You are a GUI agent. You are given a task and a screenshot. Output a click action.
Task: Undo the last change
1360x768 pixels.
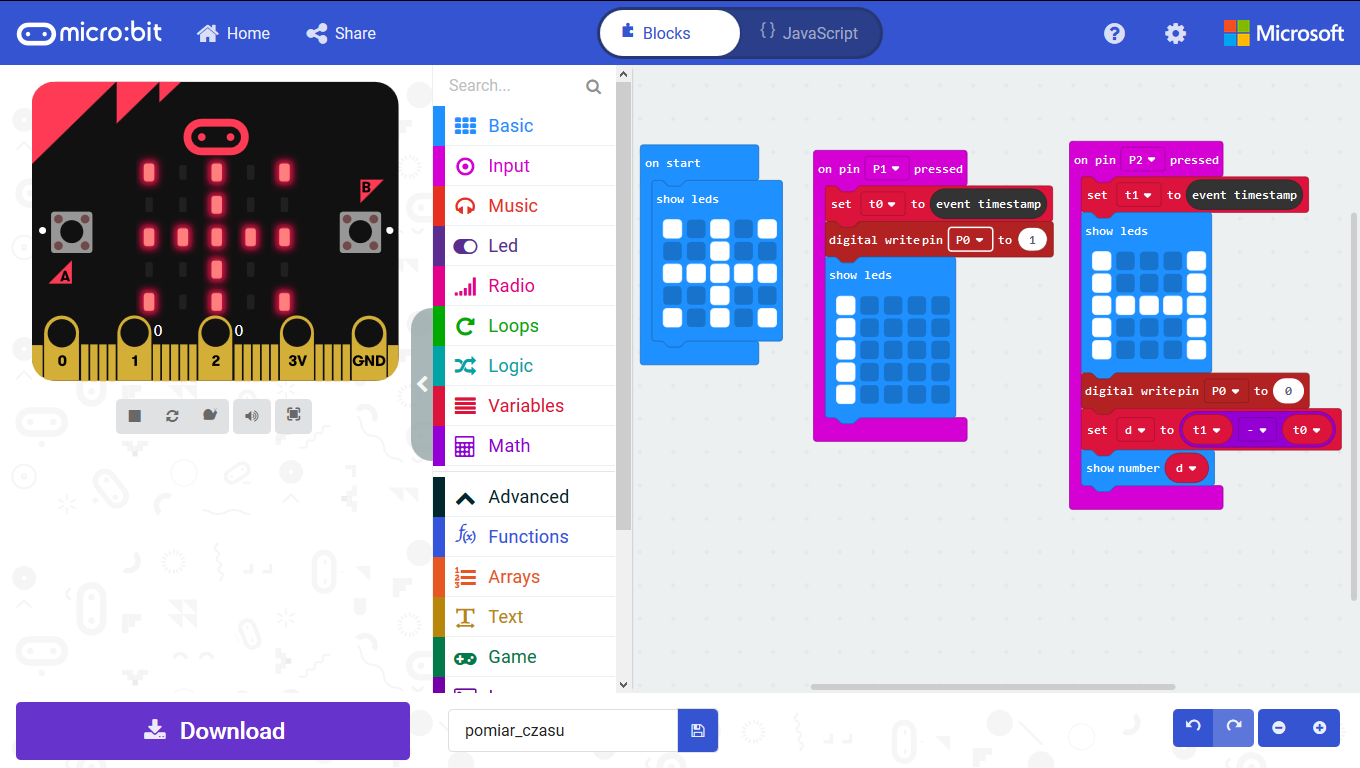click(x=1193, y=727)
